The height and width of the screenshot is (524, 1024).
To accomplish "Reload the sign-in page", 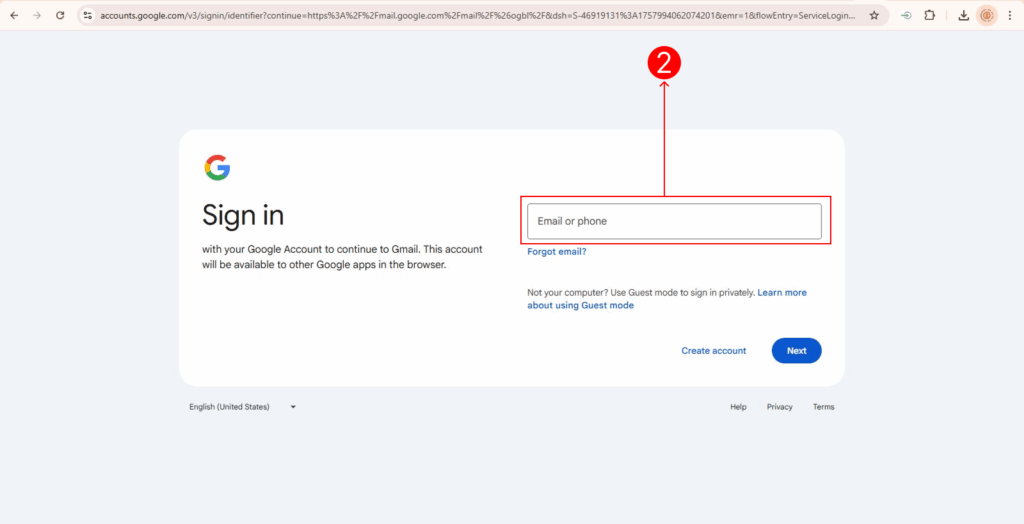I will 60,16.
